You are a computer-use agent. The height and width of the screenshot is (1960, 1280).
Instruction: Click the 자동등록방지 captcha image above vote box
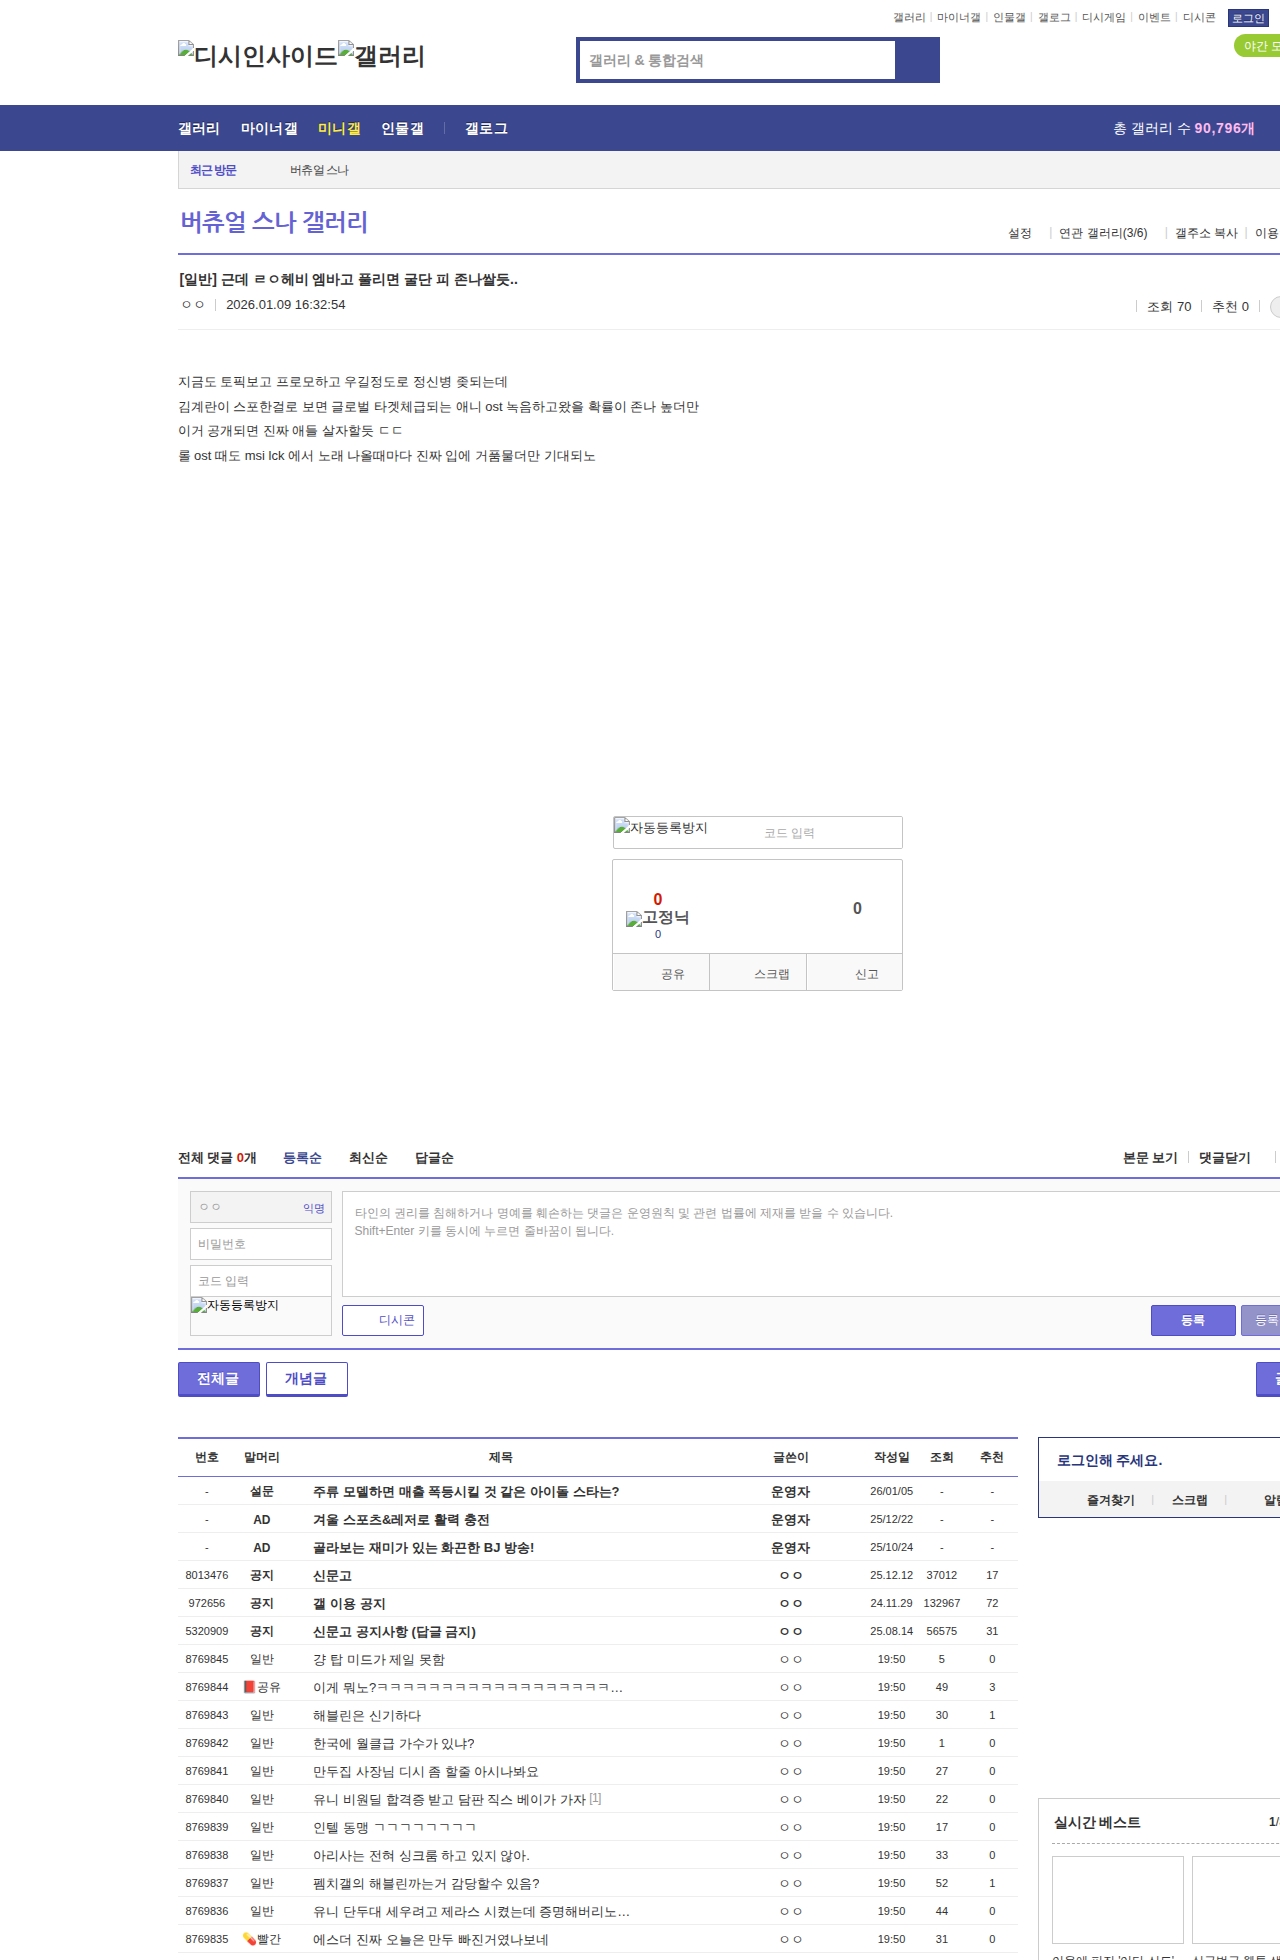pos(661,828)
